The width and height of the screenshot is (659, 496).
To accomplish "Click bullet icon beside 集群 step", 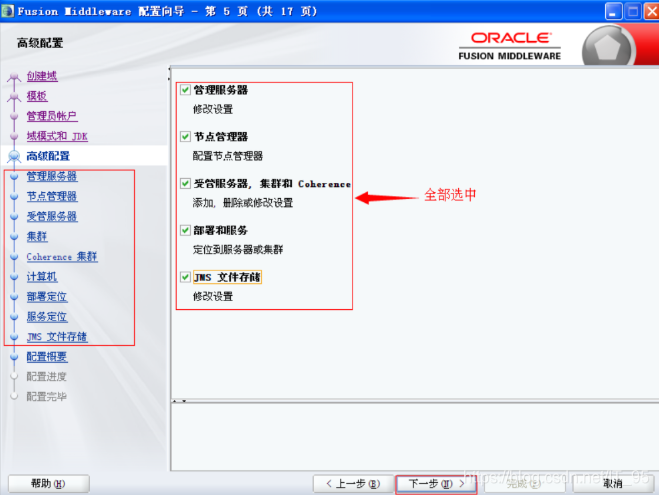I will coord(14,236).
